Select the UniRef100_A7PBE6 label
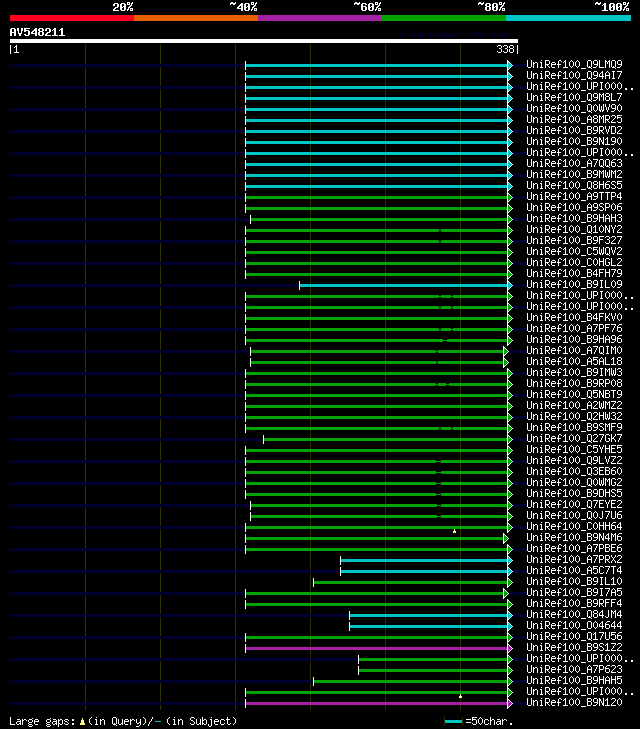Viewport: 640px width, 729px height. pos(574,549)
